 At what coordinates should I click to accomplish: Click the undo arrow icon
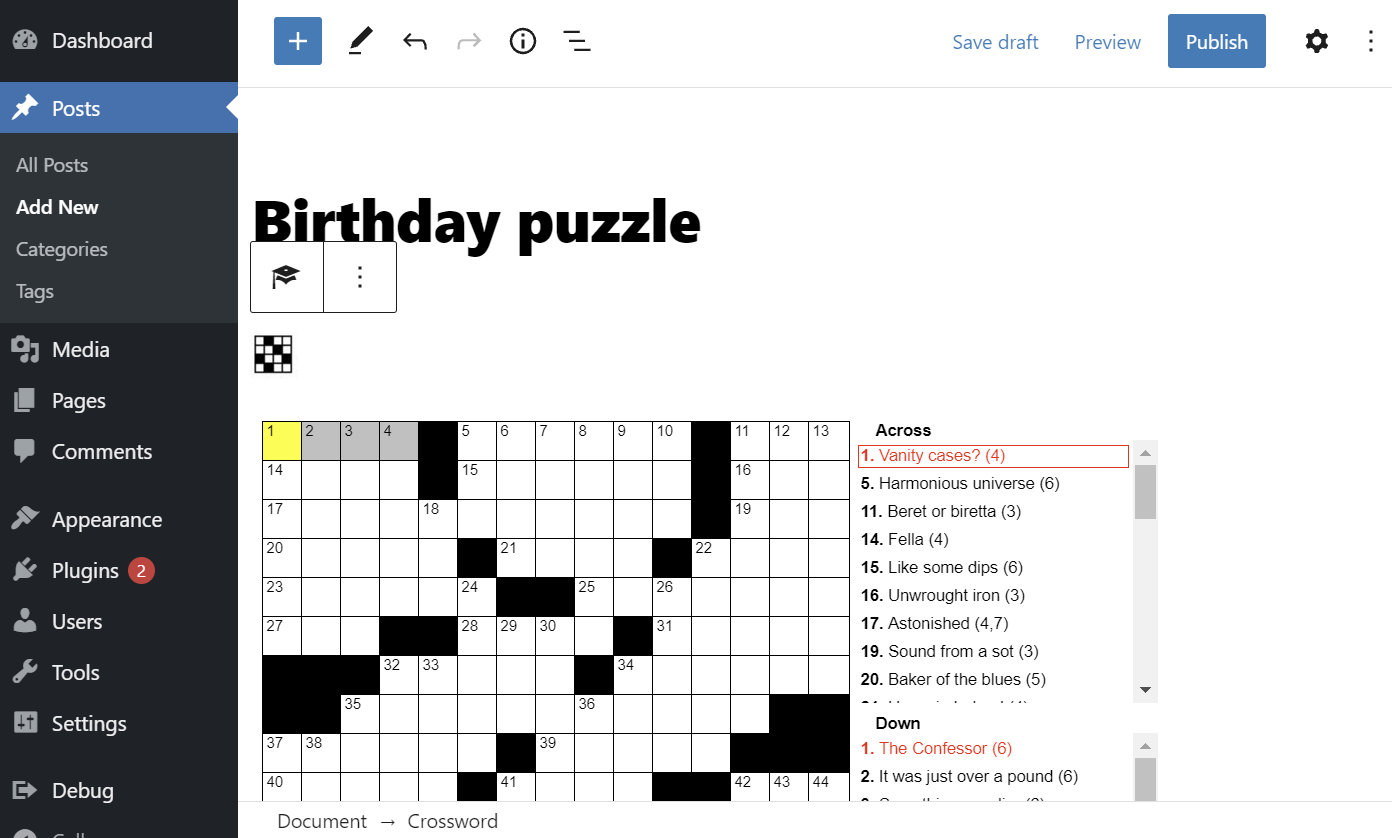[415, 41]
